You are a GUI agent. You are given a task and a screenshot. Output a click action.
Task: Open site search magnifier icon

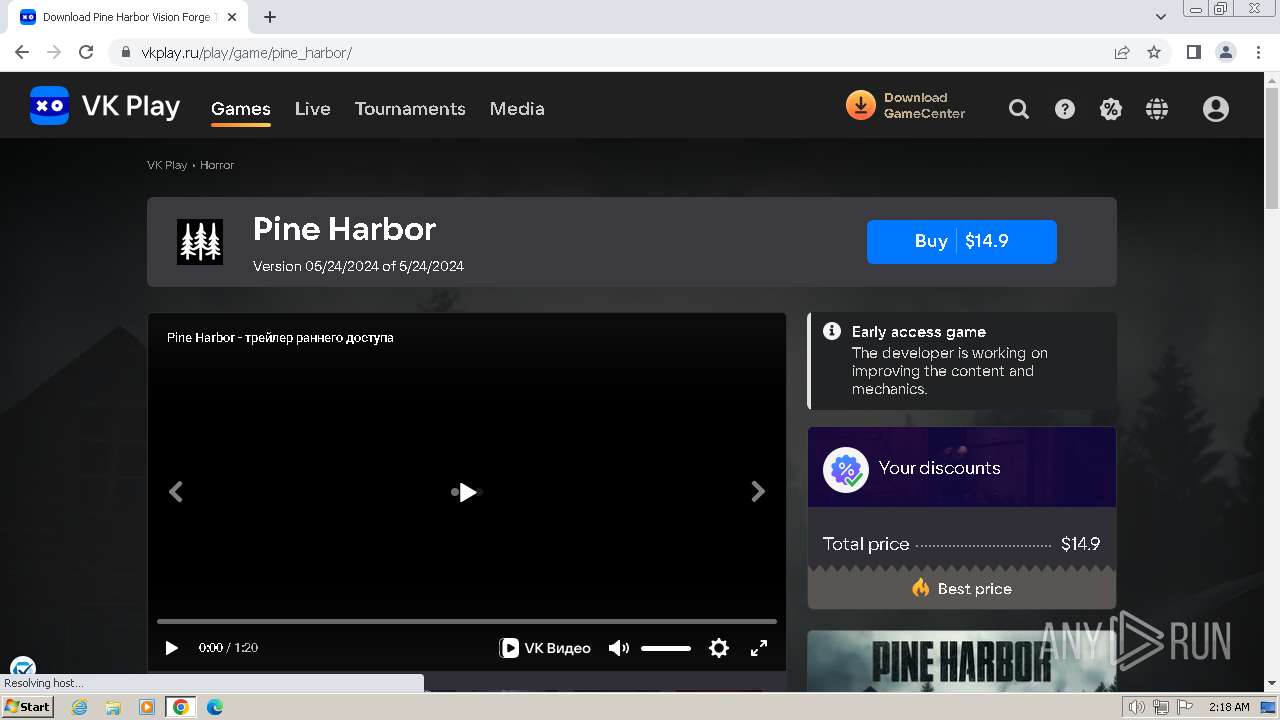click(1019, 109)
